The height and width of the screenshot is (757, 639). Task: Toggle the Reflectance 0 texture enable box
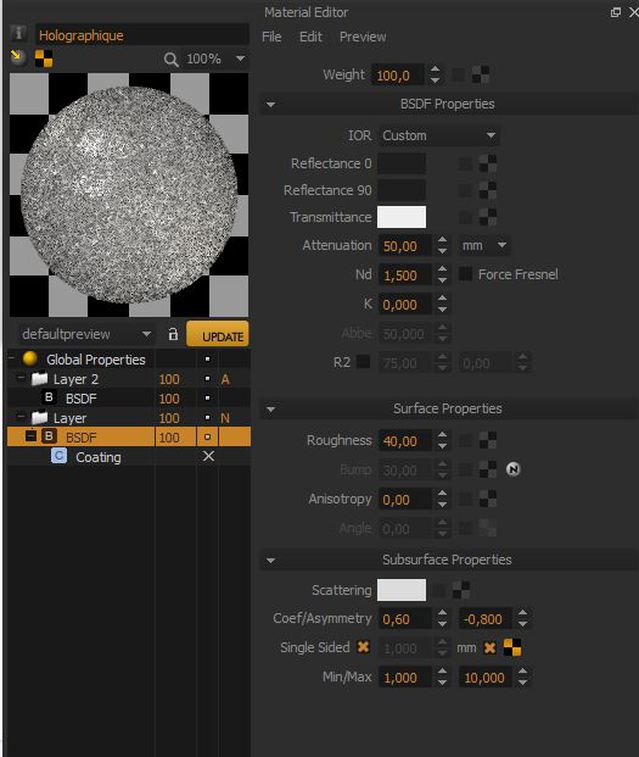465,164
